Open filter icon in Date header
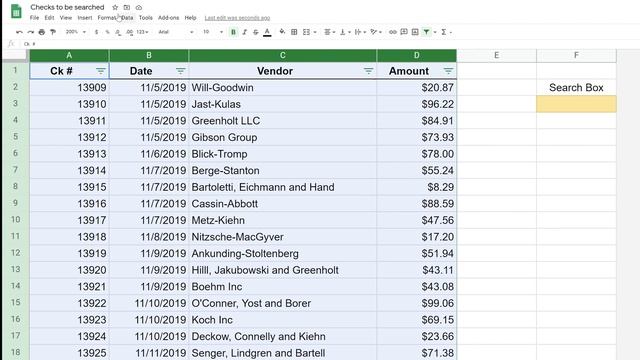 pyautogui.click(x=180, y=71)
